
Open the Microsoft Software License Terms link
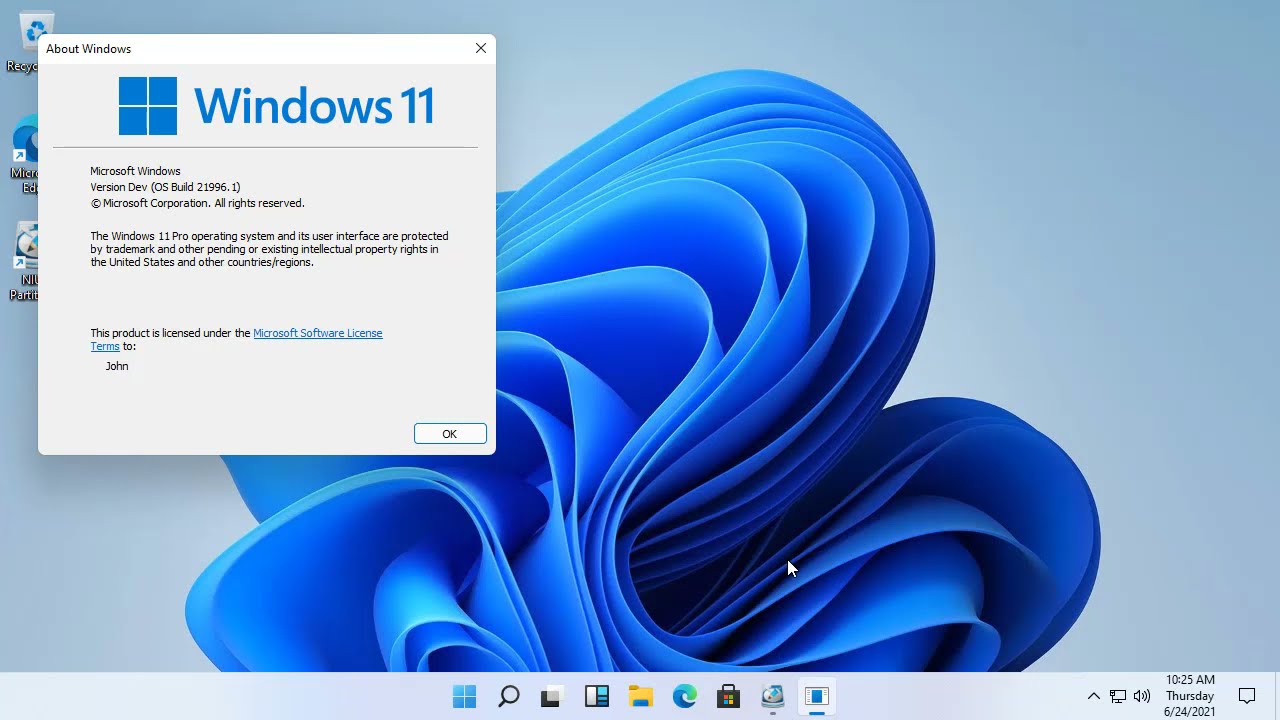point(237,340)
